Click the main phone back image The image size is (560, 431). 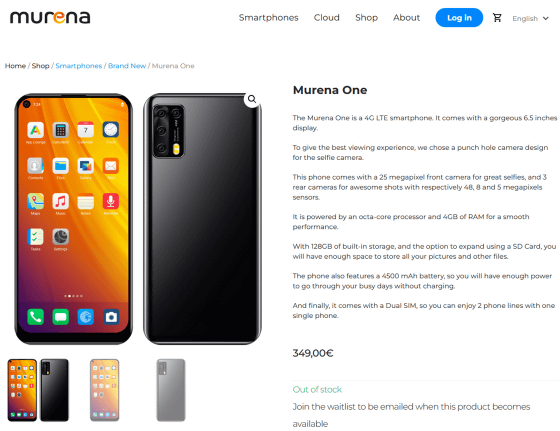[202, 219]
